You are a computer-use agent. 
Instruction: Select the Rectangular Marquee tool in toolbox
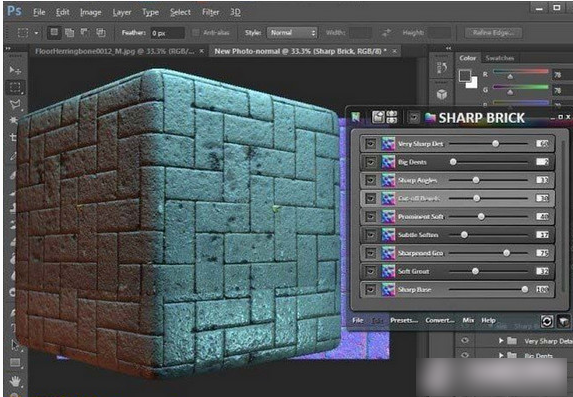pos(15,87)
